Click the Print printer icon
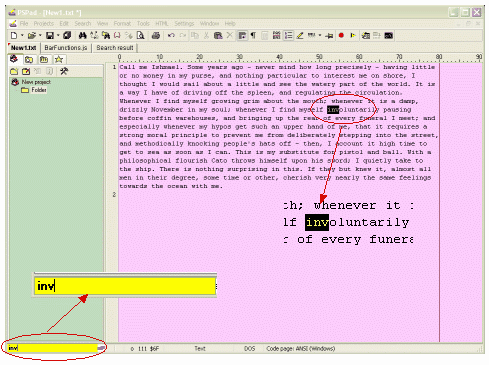The height and width of the screenshot is (365, 489). pos(156,35)
